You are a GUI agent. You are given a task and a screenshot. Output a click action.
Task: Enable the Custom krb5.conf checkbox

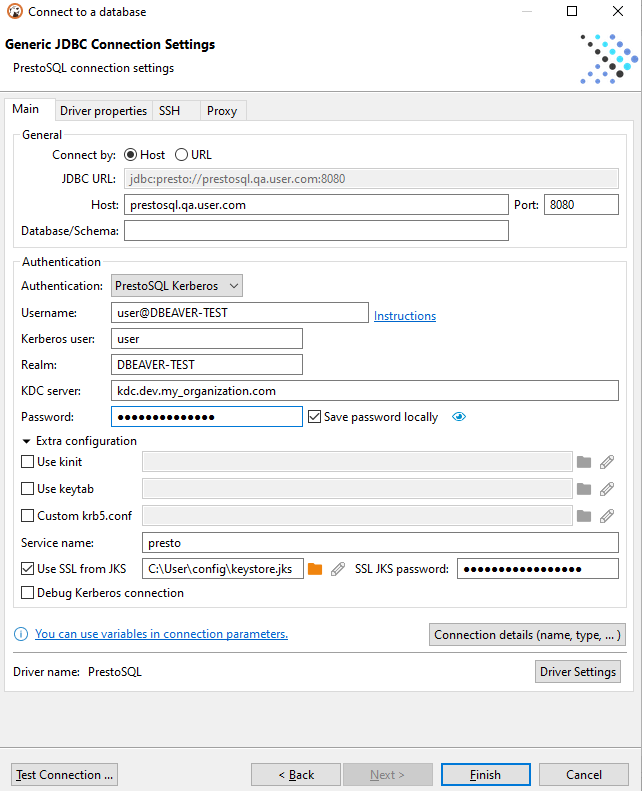coord(27,516)
